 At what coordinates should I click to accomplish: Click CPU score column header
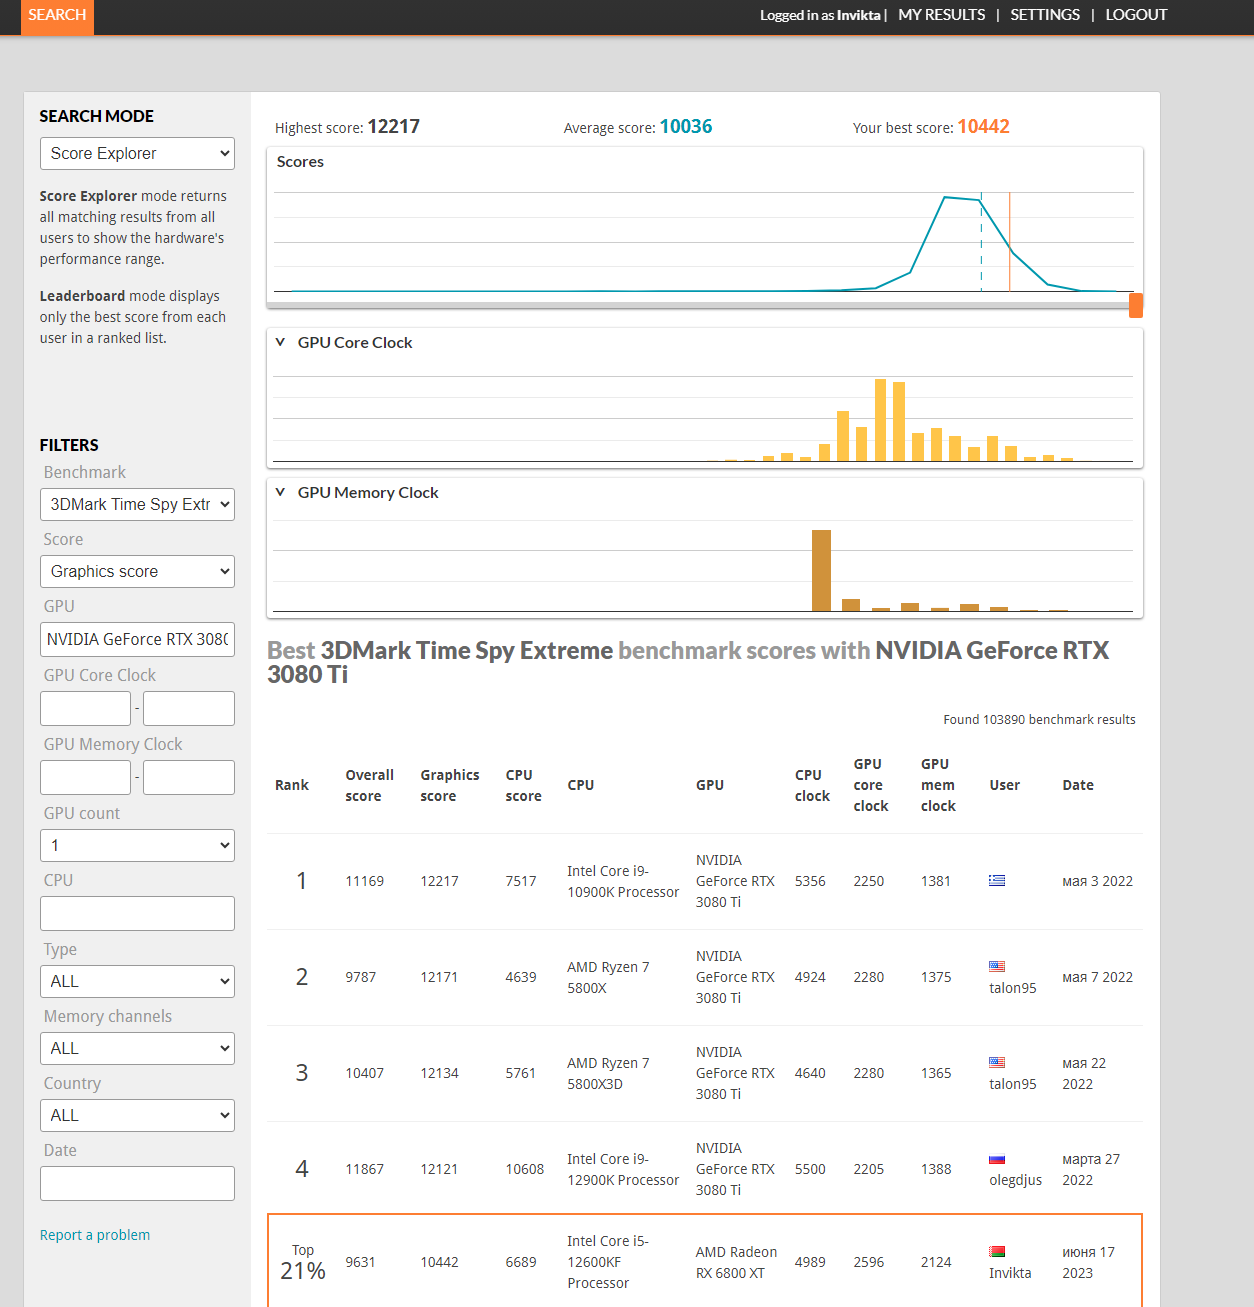(523, 785)
